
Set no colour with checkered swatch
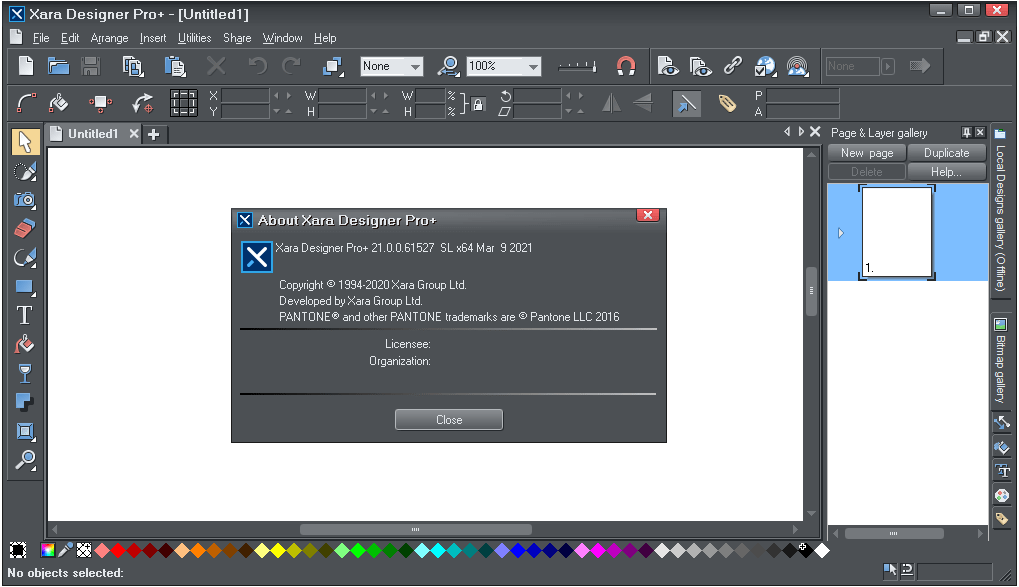pyautogui.click(x=84, y=551)
